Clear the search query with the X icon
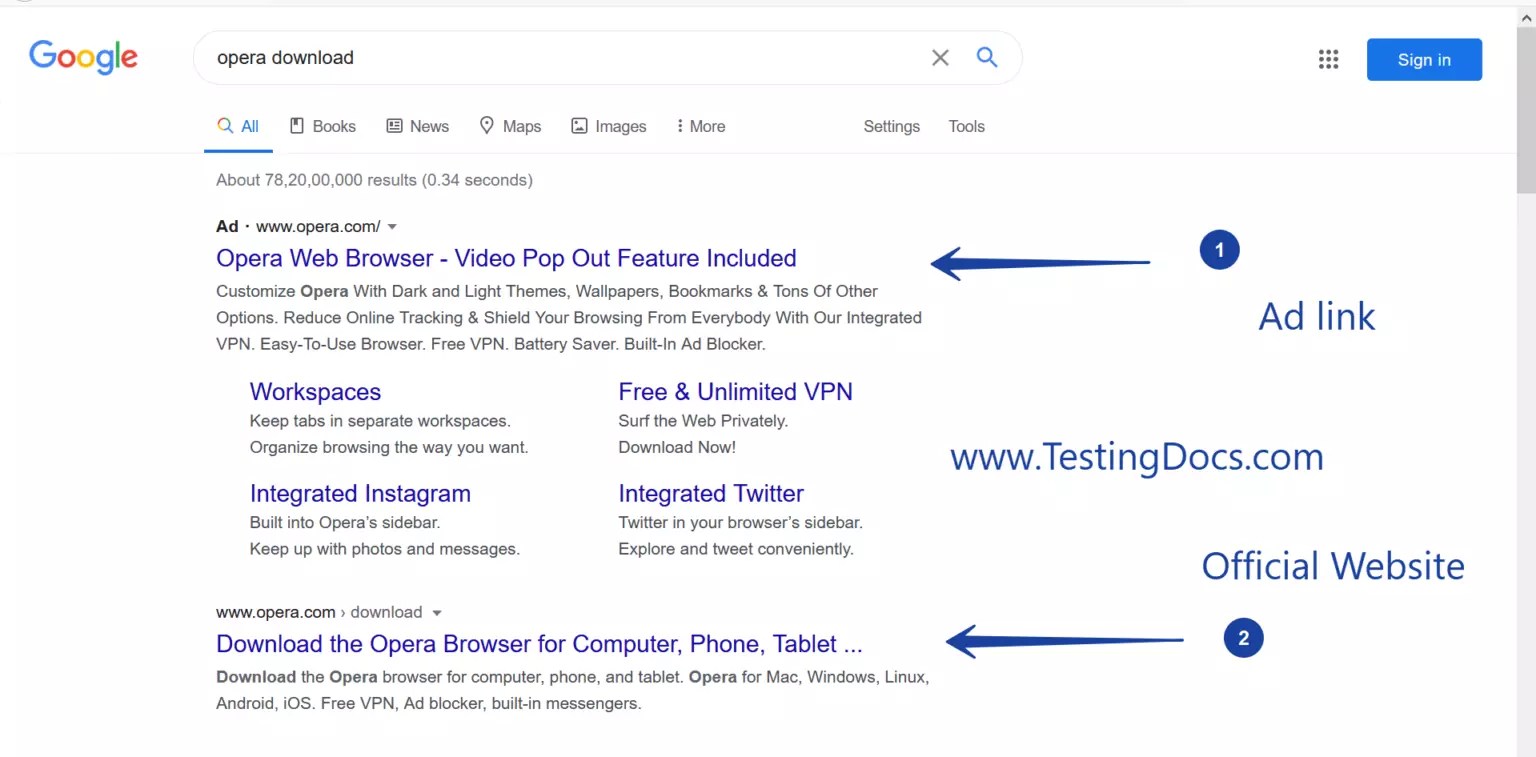The height and width of the screenshot is (757, 1536). point(939,57)
